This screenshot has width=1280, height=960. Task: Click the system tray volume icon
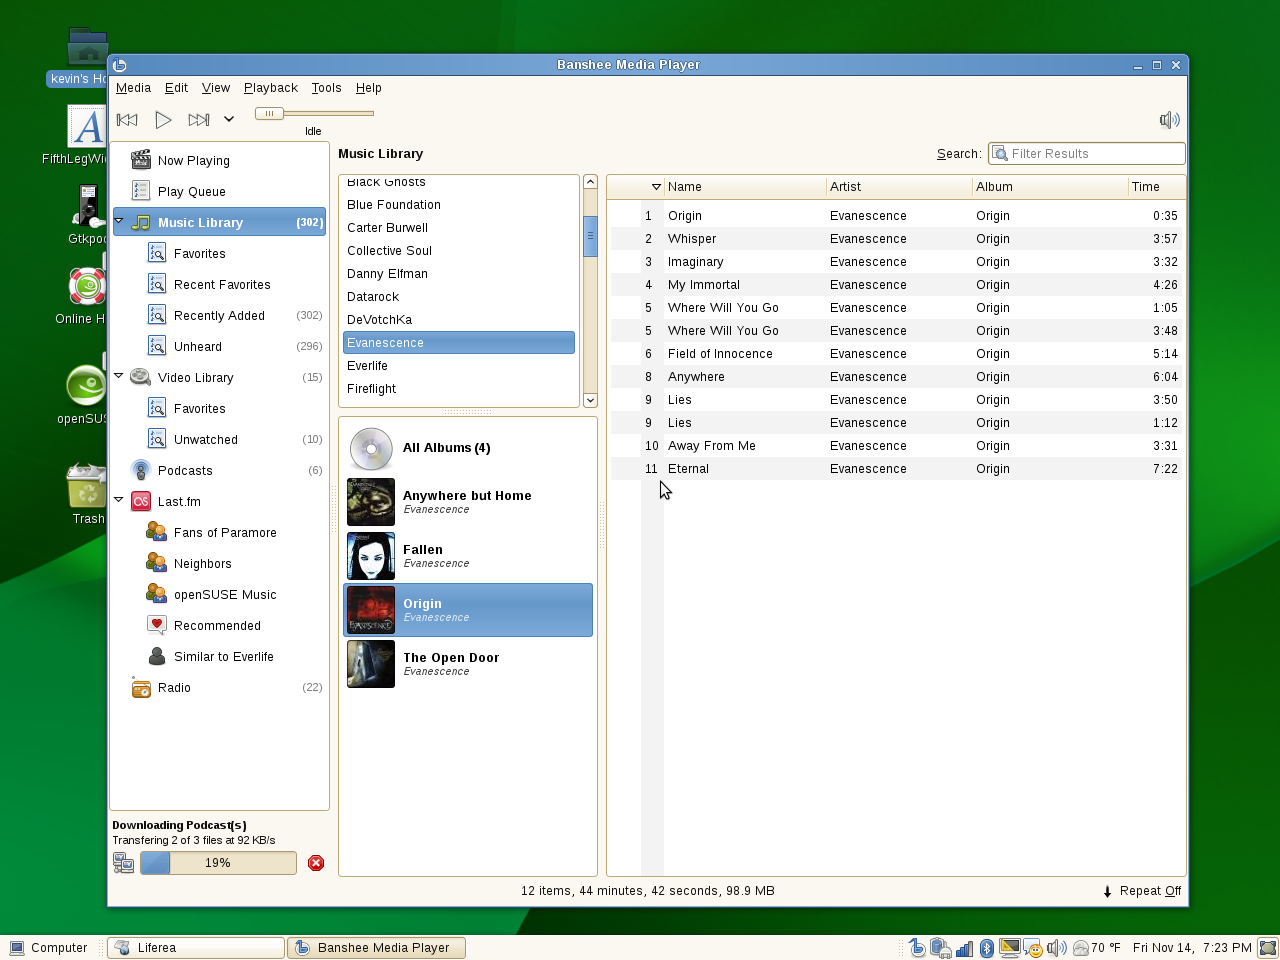tap(1056, 948)
